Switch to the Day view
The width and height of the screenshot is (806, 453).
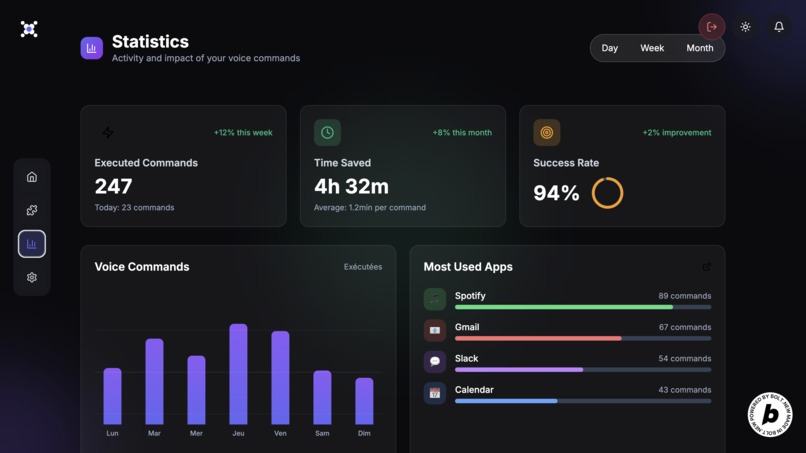pos(610,48)
